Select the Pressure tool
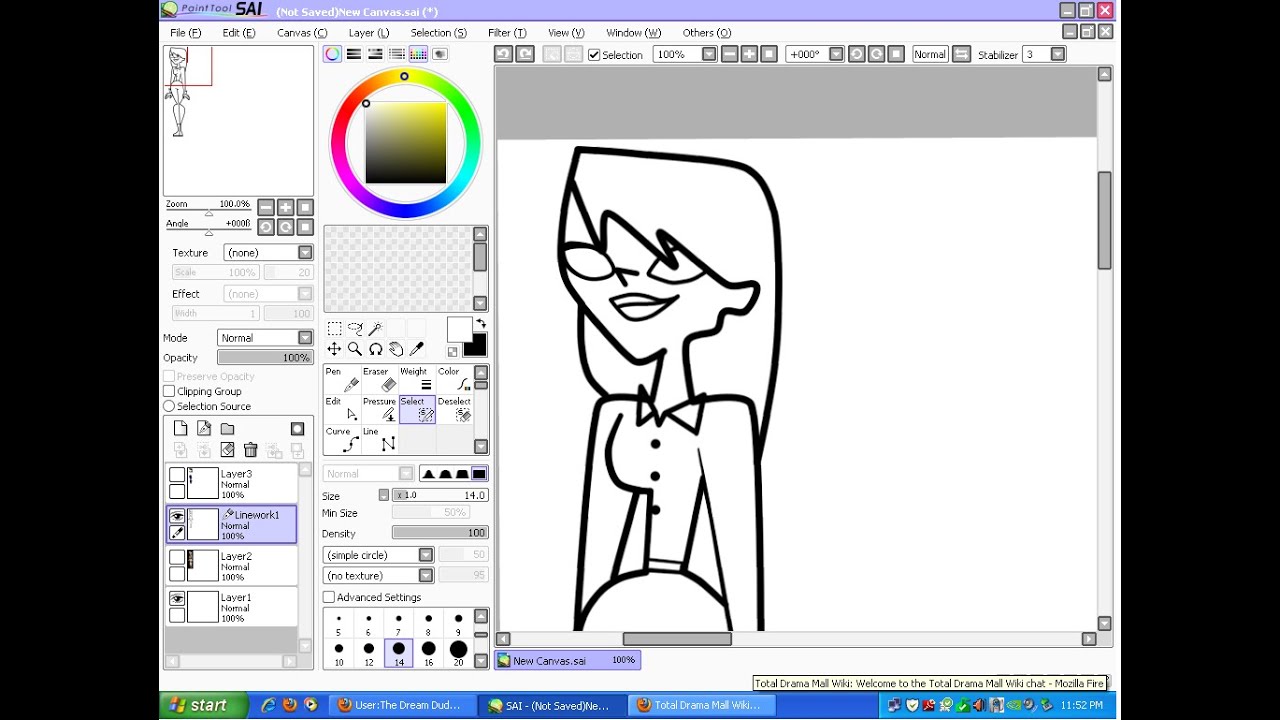 379,410
